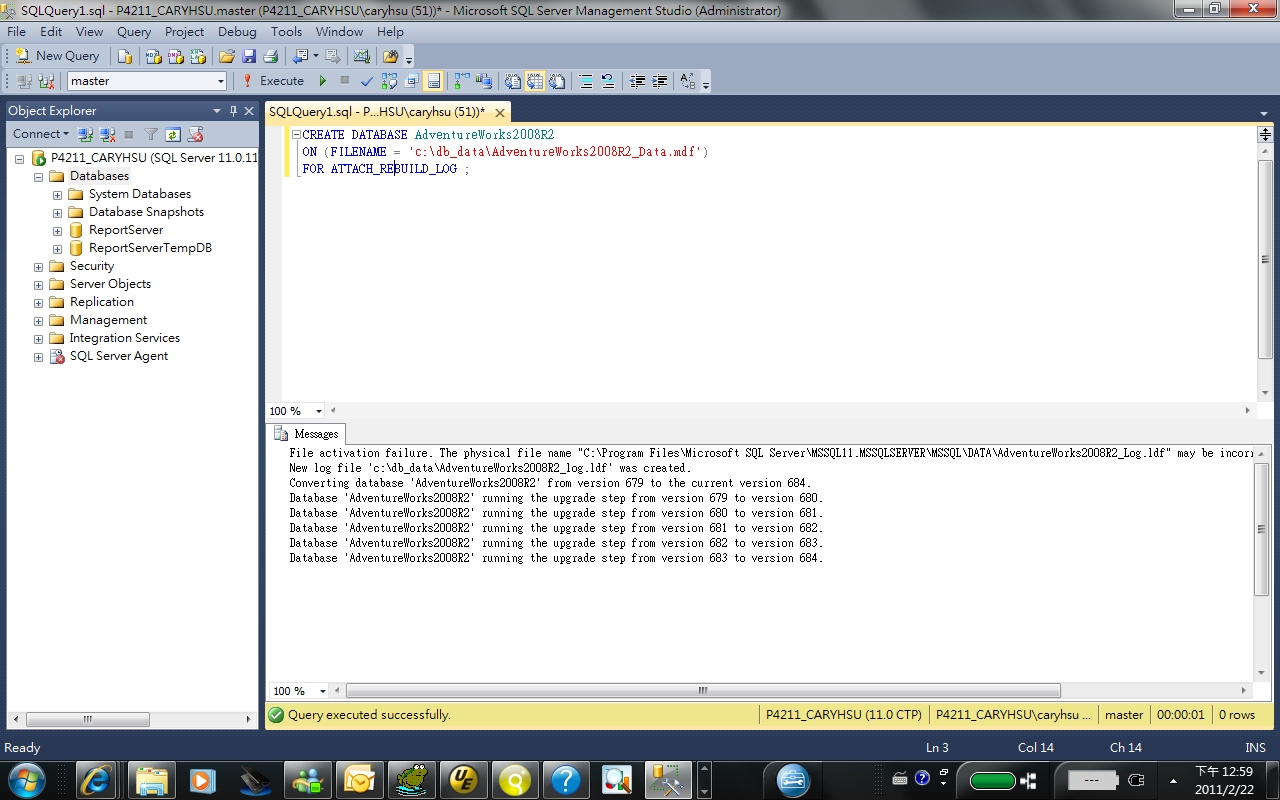Collapse the P4211_CARYHSU server node
The width and height of the screenshot is (1280, 800).
coord(20,158)
